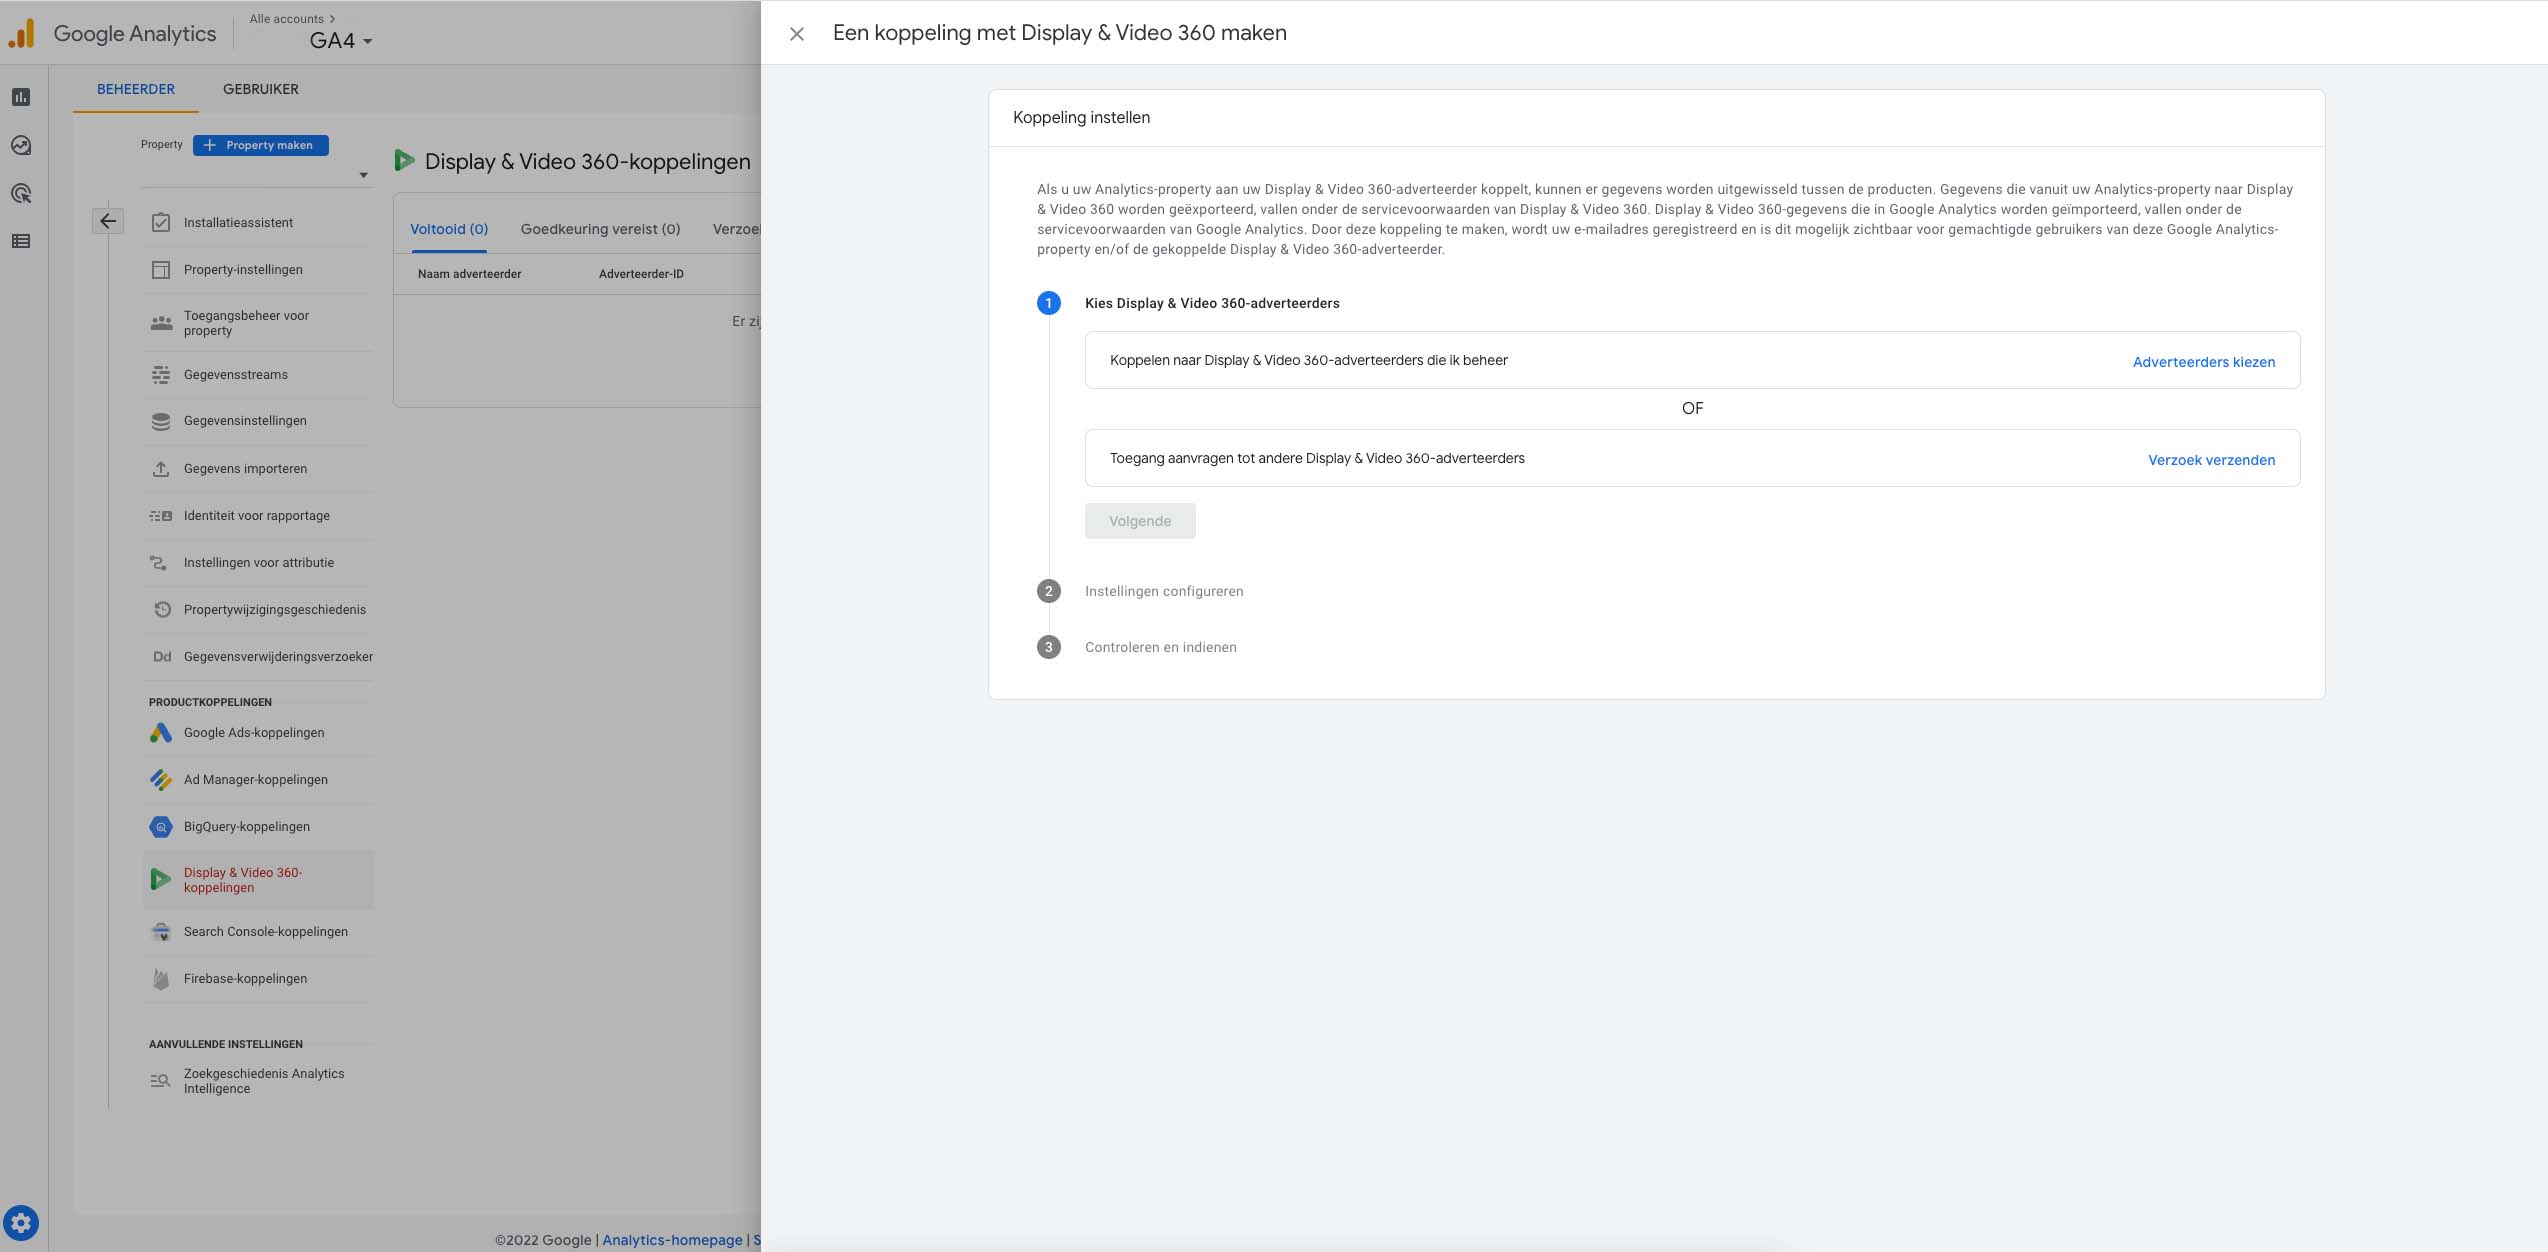This screenshot has width=2548, height=1252.
Task: Open the property selector dropdown arrow
Action: tap(363, 175)
